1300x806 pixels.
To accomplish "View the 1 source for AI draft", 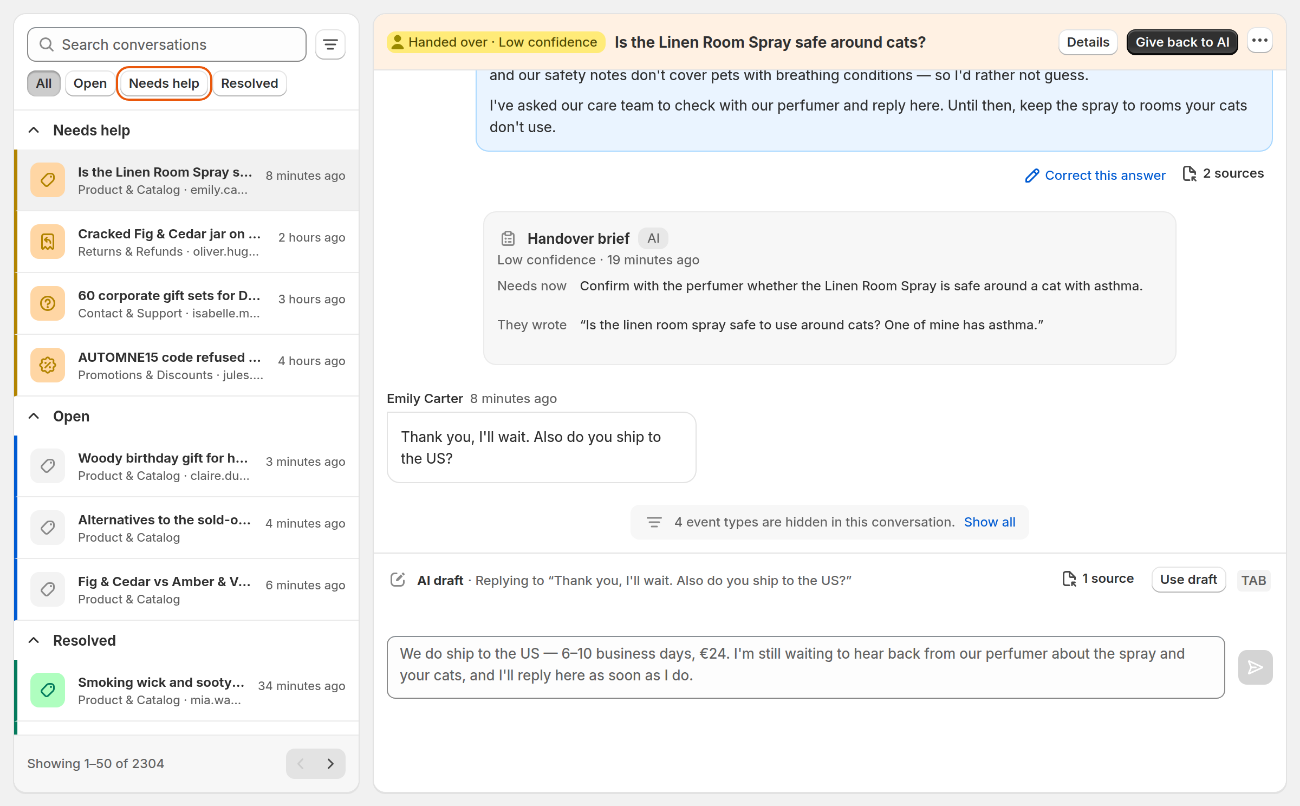I will [1097, 579].
